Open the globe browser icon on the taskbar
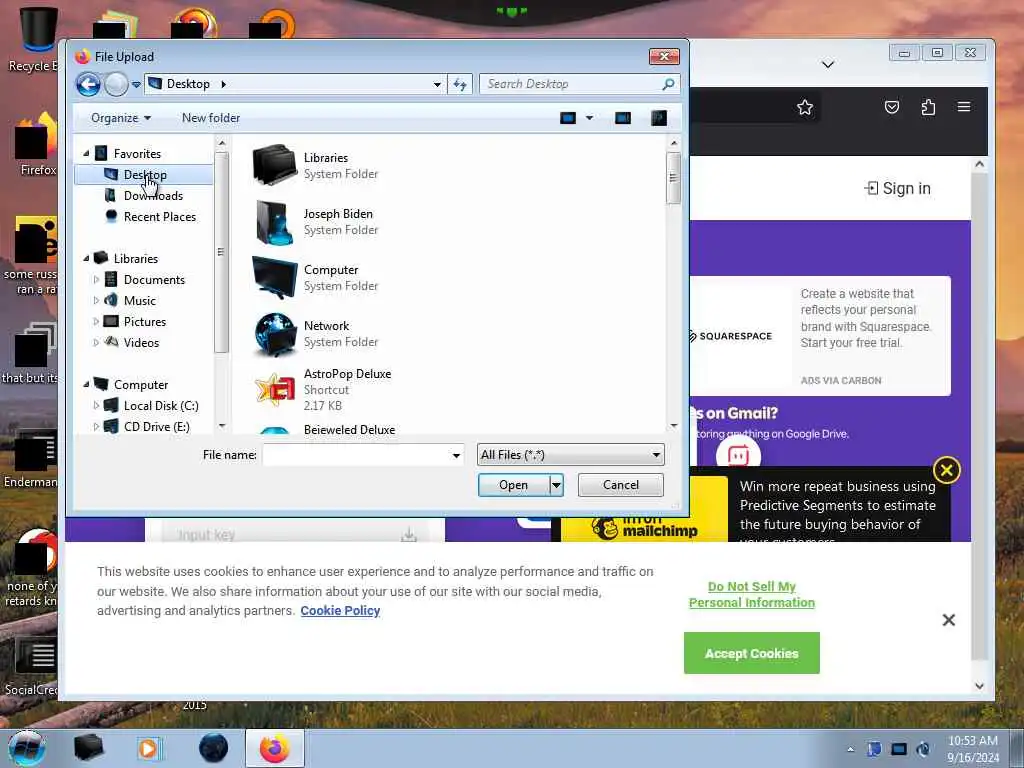 pos(214,748)
